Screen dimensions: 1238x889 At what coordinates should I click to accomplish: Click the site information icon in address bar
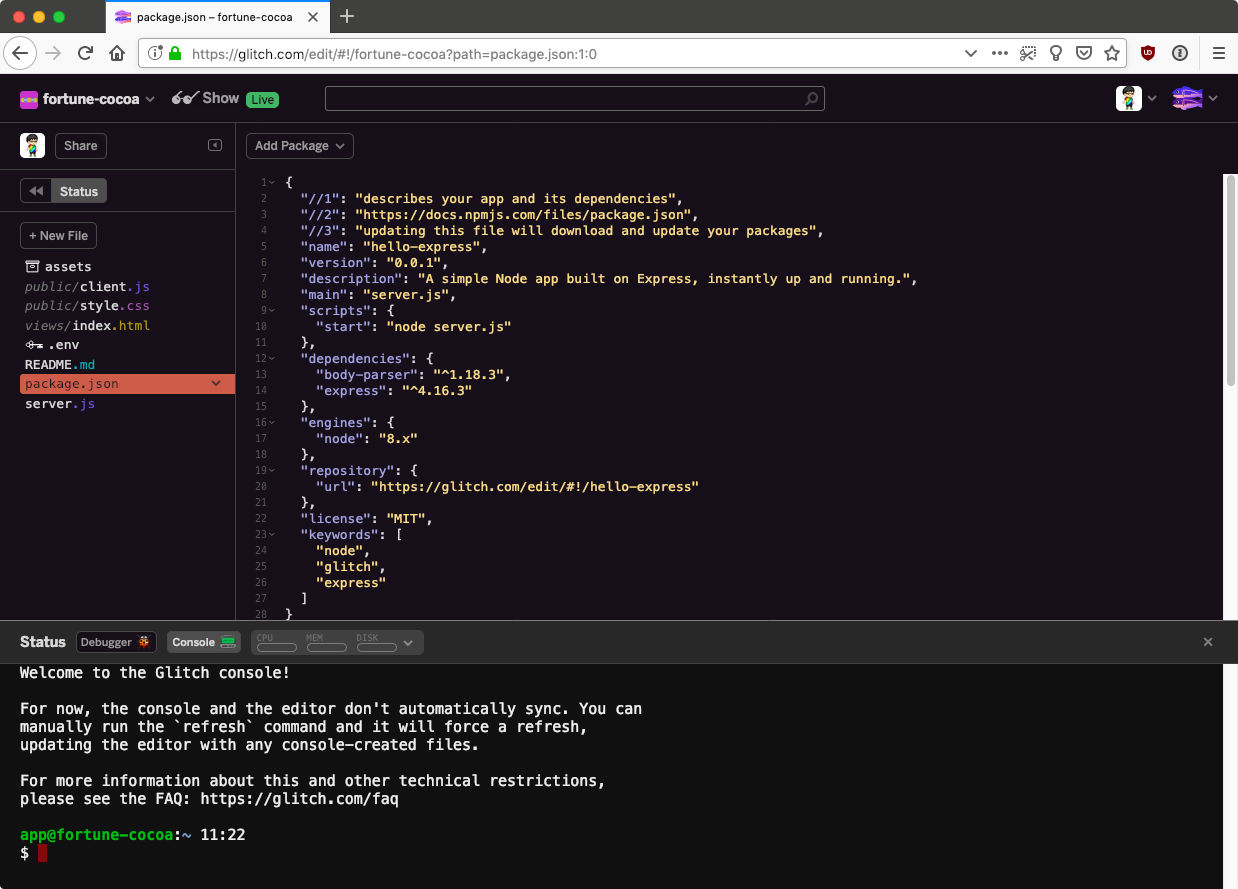155,53
